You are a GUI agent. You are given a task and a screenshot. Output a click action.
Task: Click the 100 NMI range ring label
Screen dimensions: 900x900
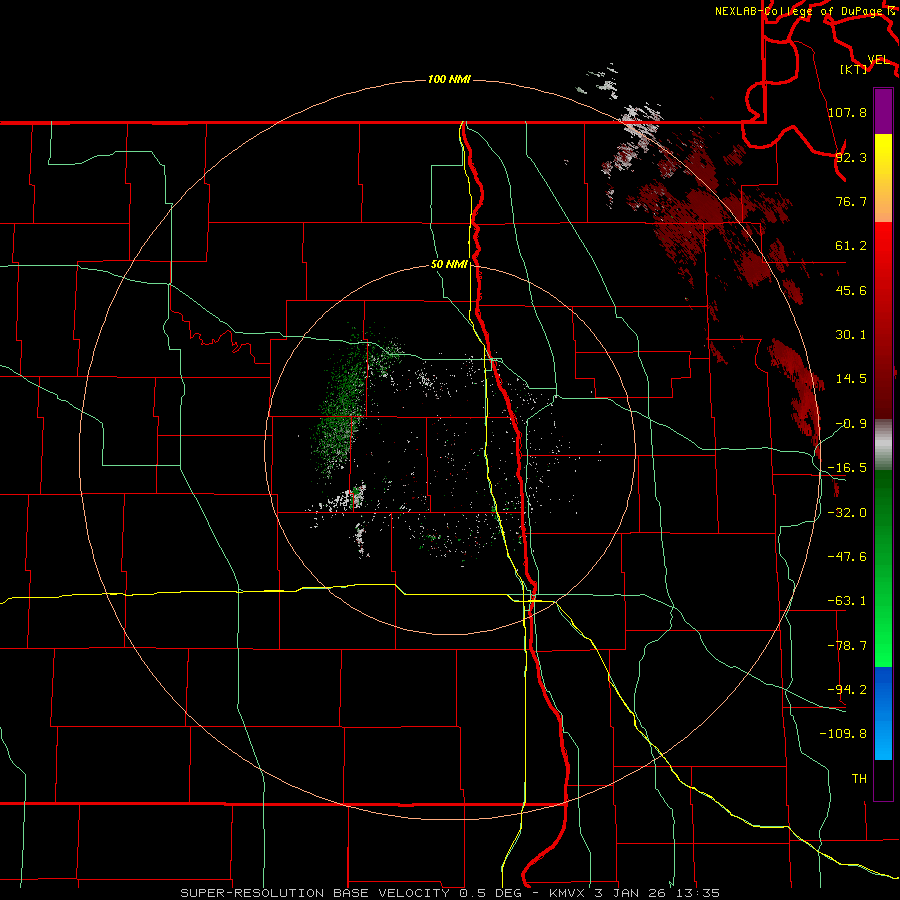449,79
